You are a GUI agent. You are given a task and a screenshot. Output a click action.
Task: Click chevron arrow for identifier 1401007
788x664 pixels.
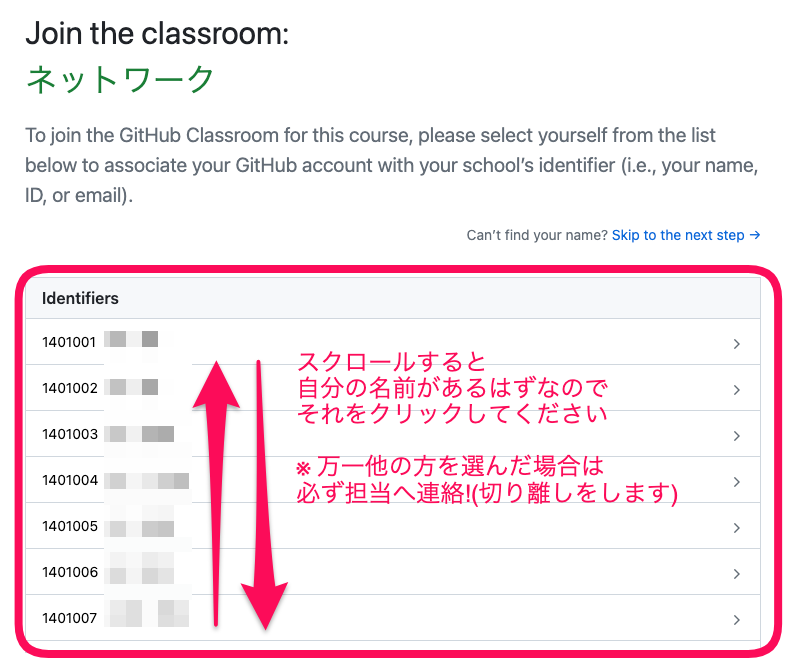point(736,620)
